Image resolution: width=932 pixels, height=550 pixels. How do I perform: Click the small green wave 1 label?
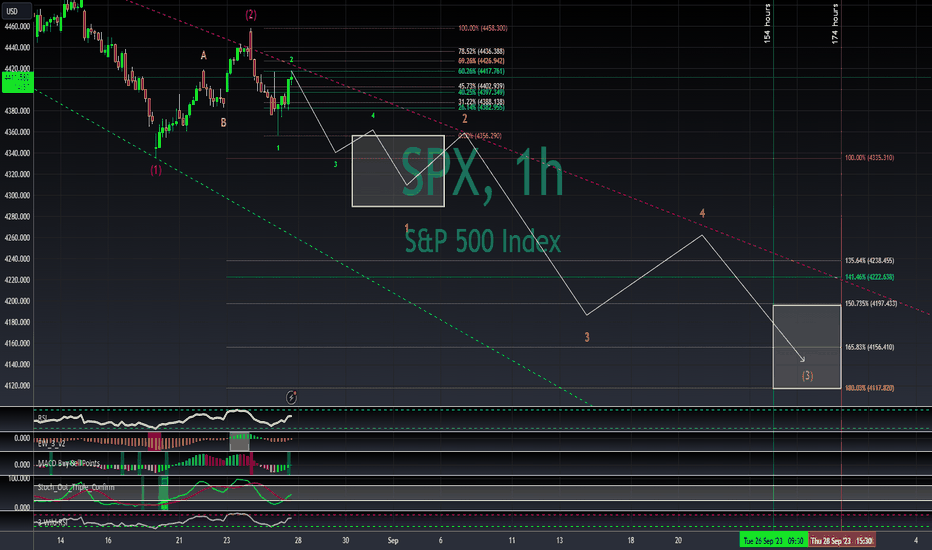(278, 147)
